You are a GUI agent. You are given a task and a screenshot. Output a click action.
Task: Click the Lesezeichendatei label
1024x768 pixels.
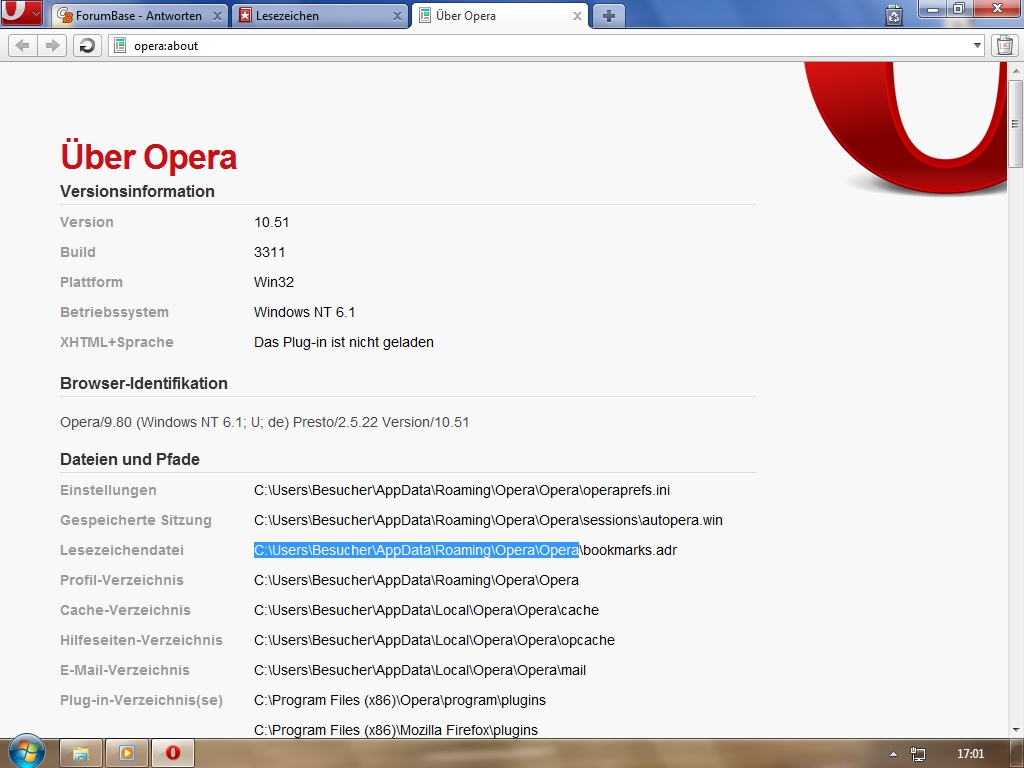point(121,550)
